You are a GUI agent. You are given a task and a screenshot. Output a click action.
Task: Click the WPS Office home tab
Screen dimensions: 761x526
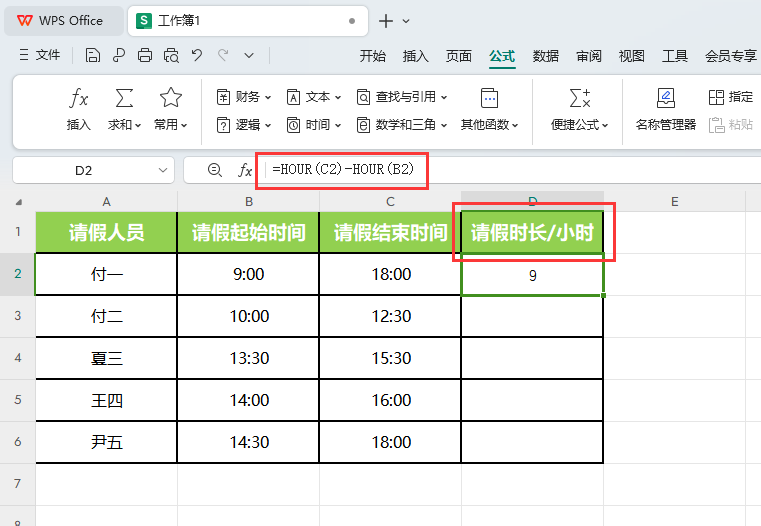click(x=64, y=21)
